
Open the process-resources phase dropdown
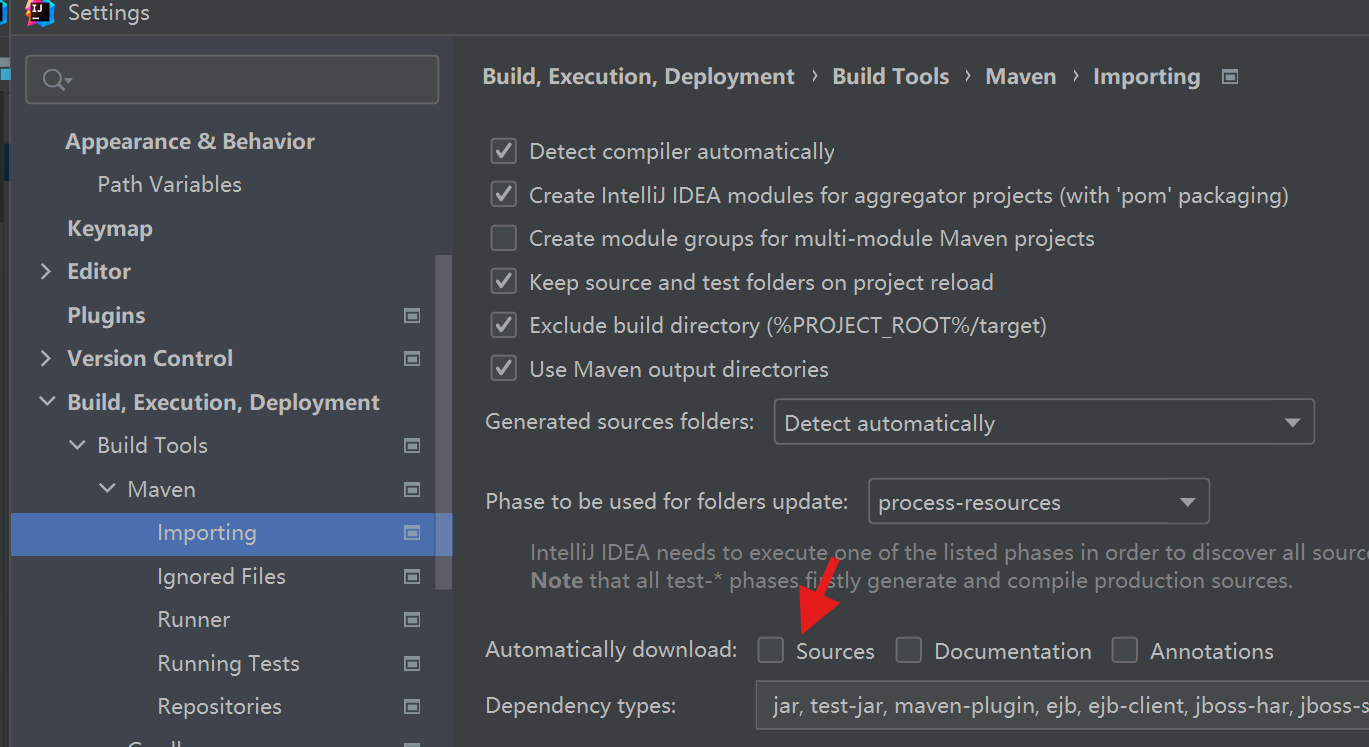point(1038,502)
